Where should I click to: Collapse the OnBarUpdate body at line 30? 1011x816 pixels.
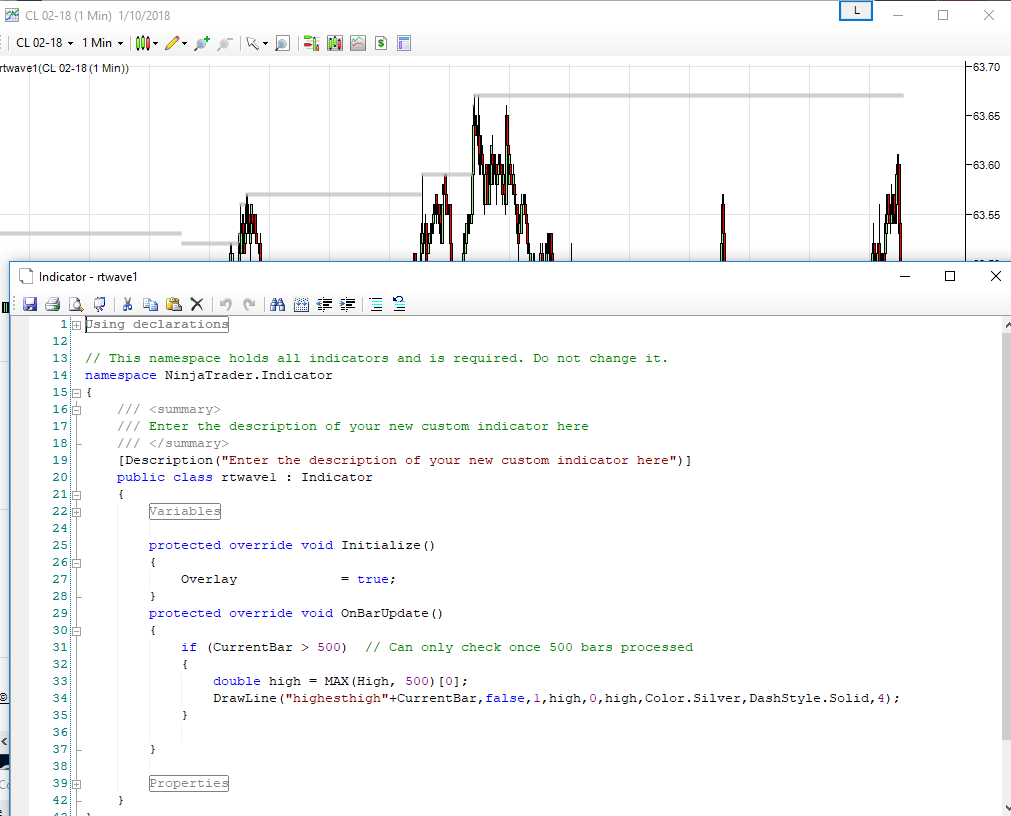point(77,632)
